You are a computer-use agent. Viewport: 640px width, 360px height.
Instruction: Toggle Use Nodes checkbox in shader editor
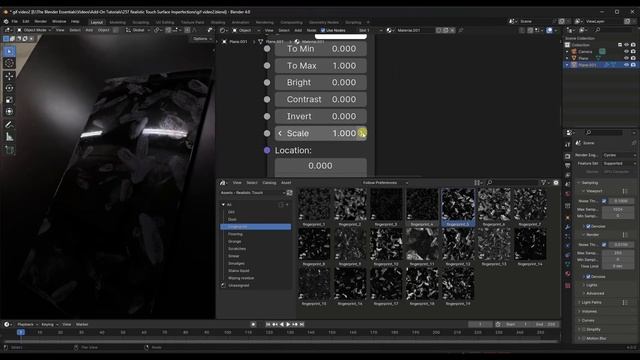point(323,30)
